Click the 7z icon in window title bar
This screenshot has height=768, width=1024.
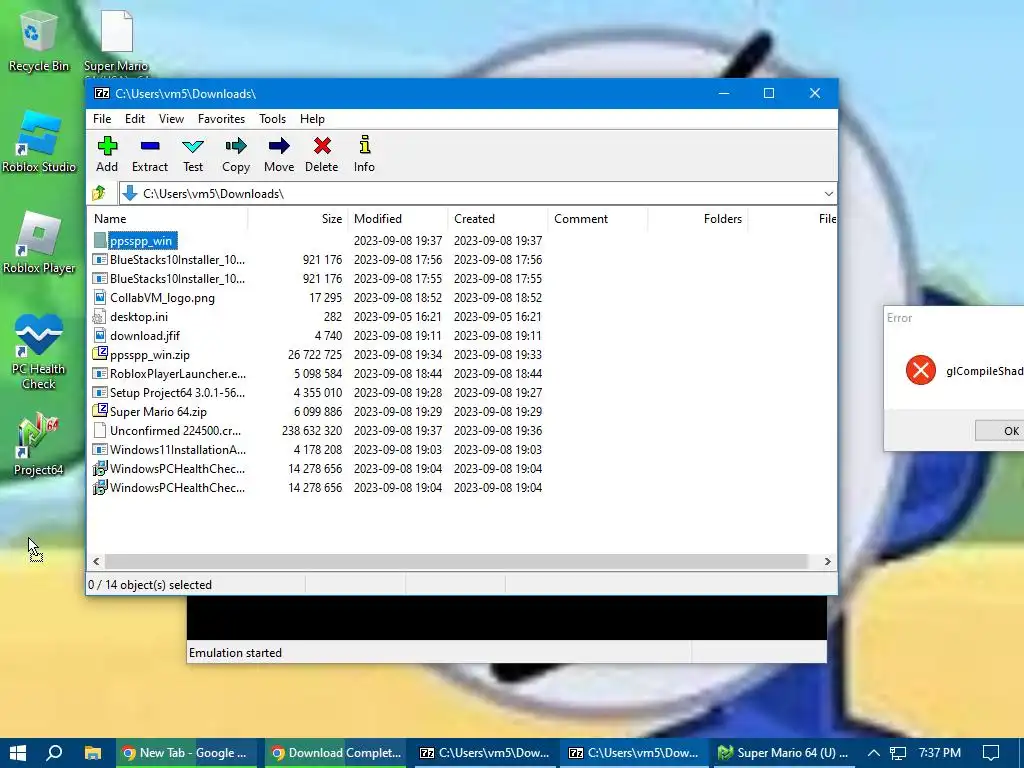click(102, 93)
